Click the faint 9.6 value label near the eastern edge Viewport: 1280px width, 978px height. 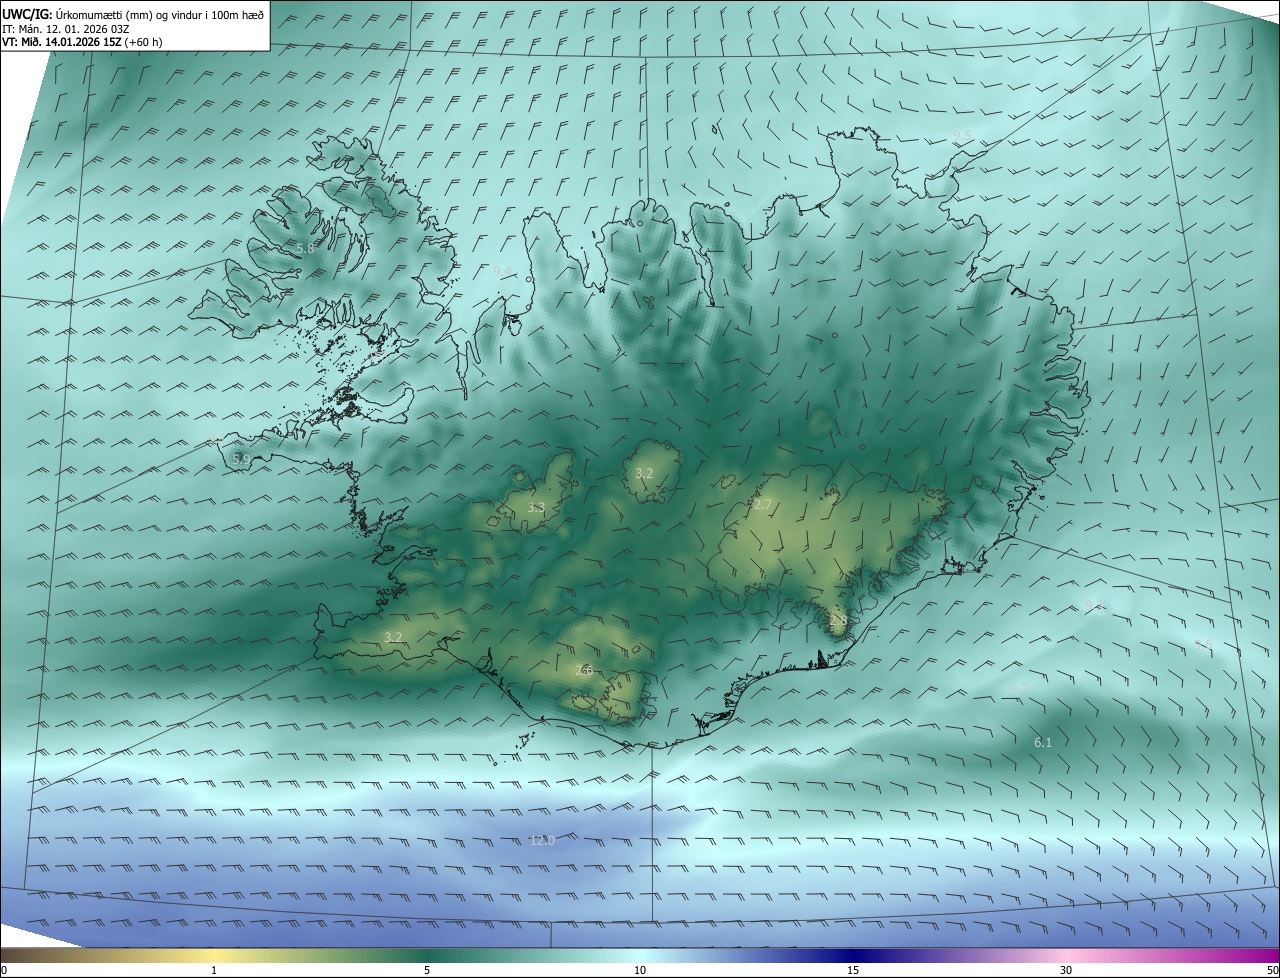1204,645
